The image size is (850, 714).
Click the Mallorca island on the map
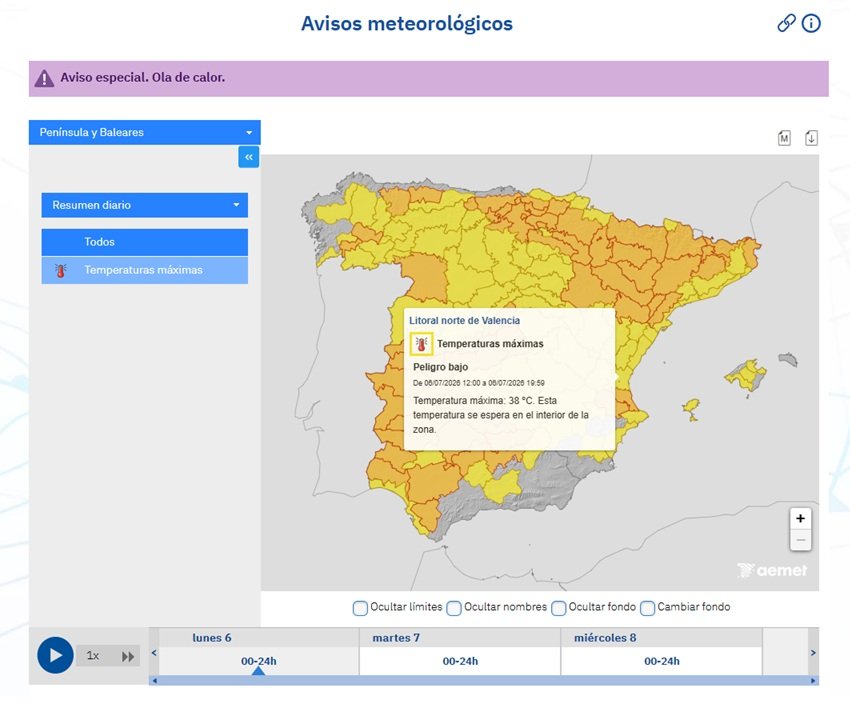point(746,374)
